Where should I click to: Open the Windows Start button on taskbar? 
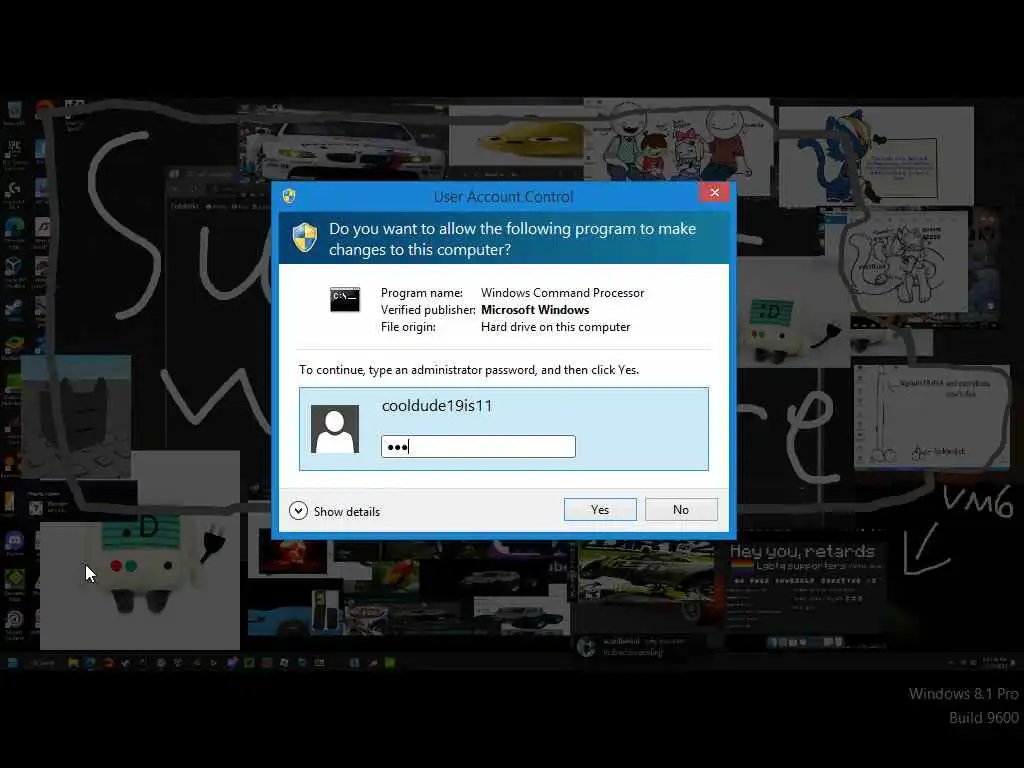pyautogui.click(x=12, y=663)
